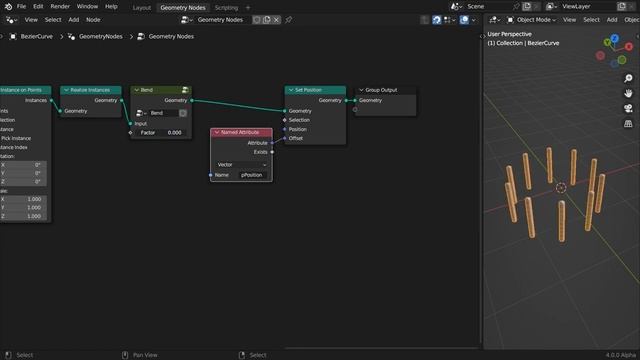Open 3D viewport View menu

[x=569, y=20]
